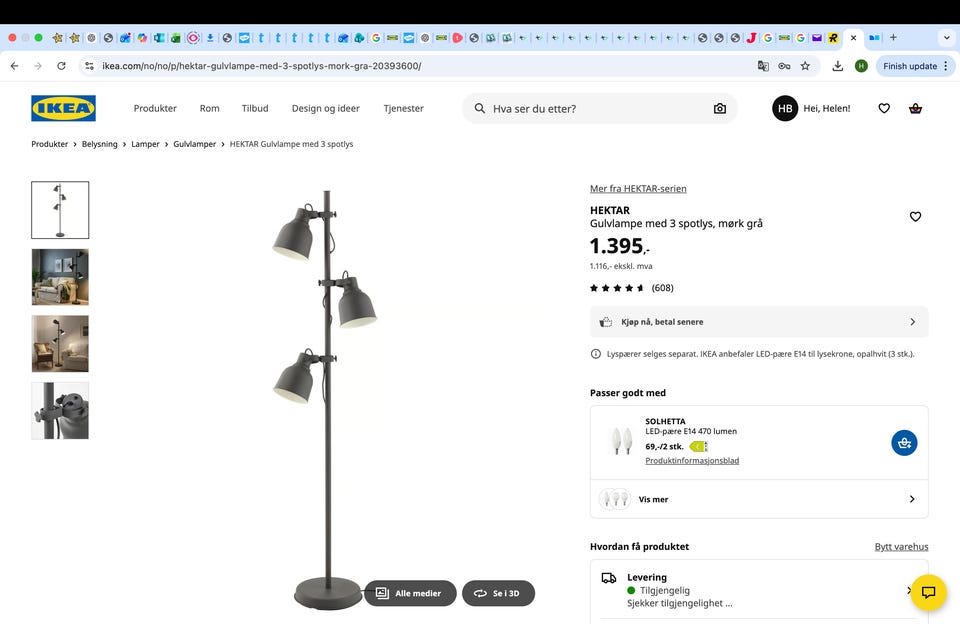This screenshot has width=960, height=624.
Task: Save HEKTAR lamp to favourites
Action: point(915,217)
